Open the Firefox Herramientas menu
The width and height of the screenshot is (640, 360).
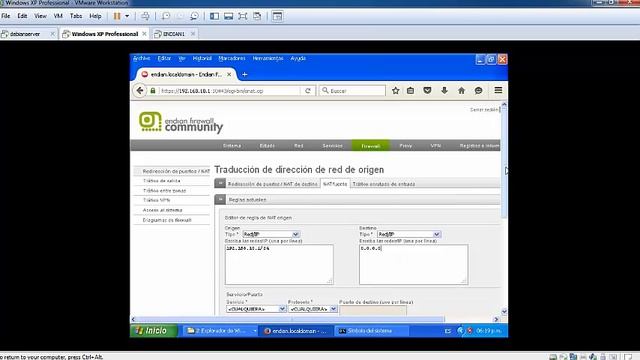(268, 58)
